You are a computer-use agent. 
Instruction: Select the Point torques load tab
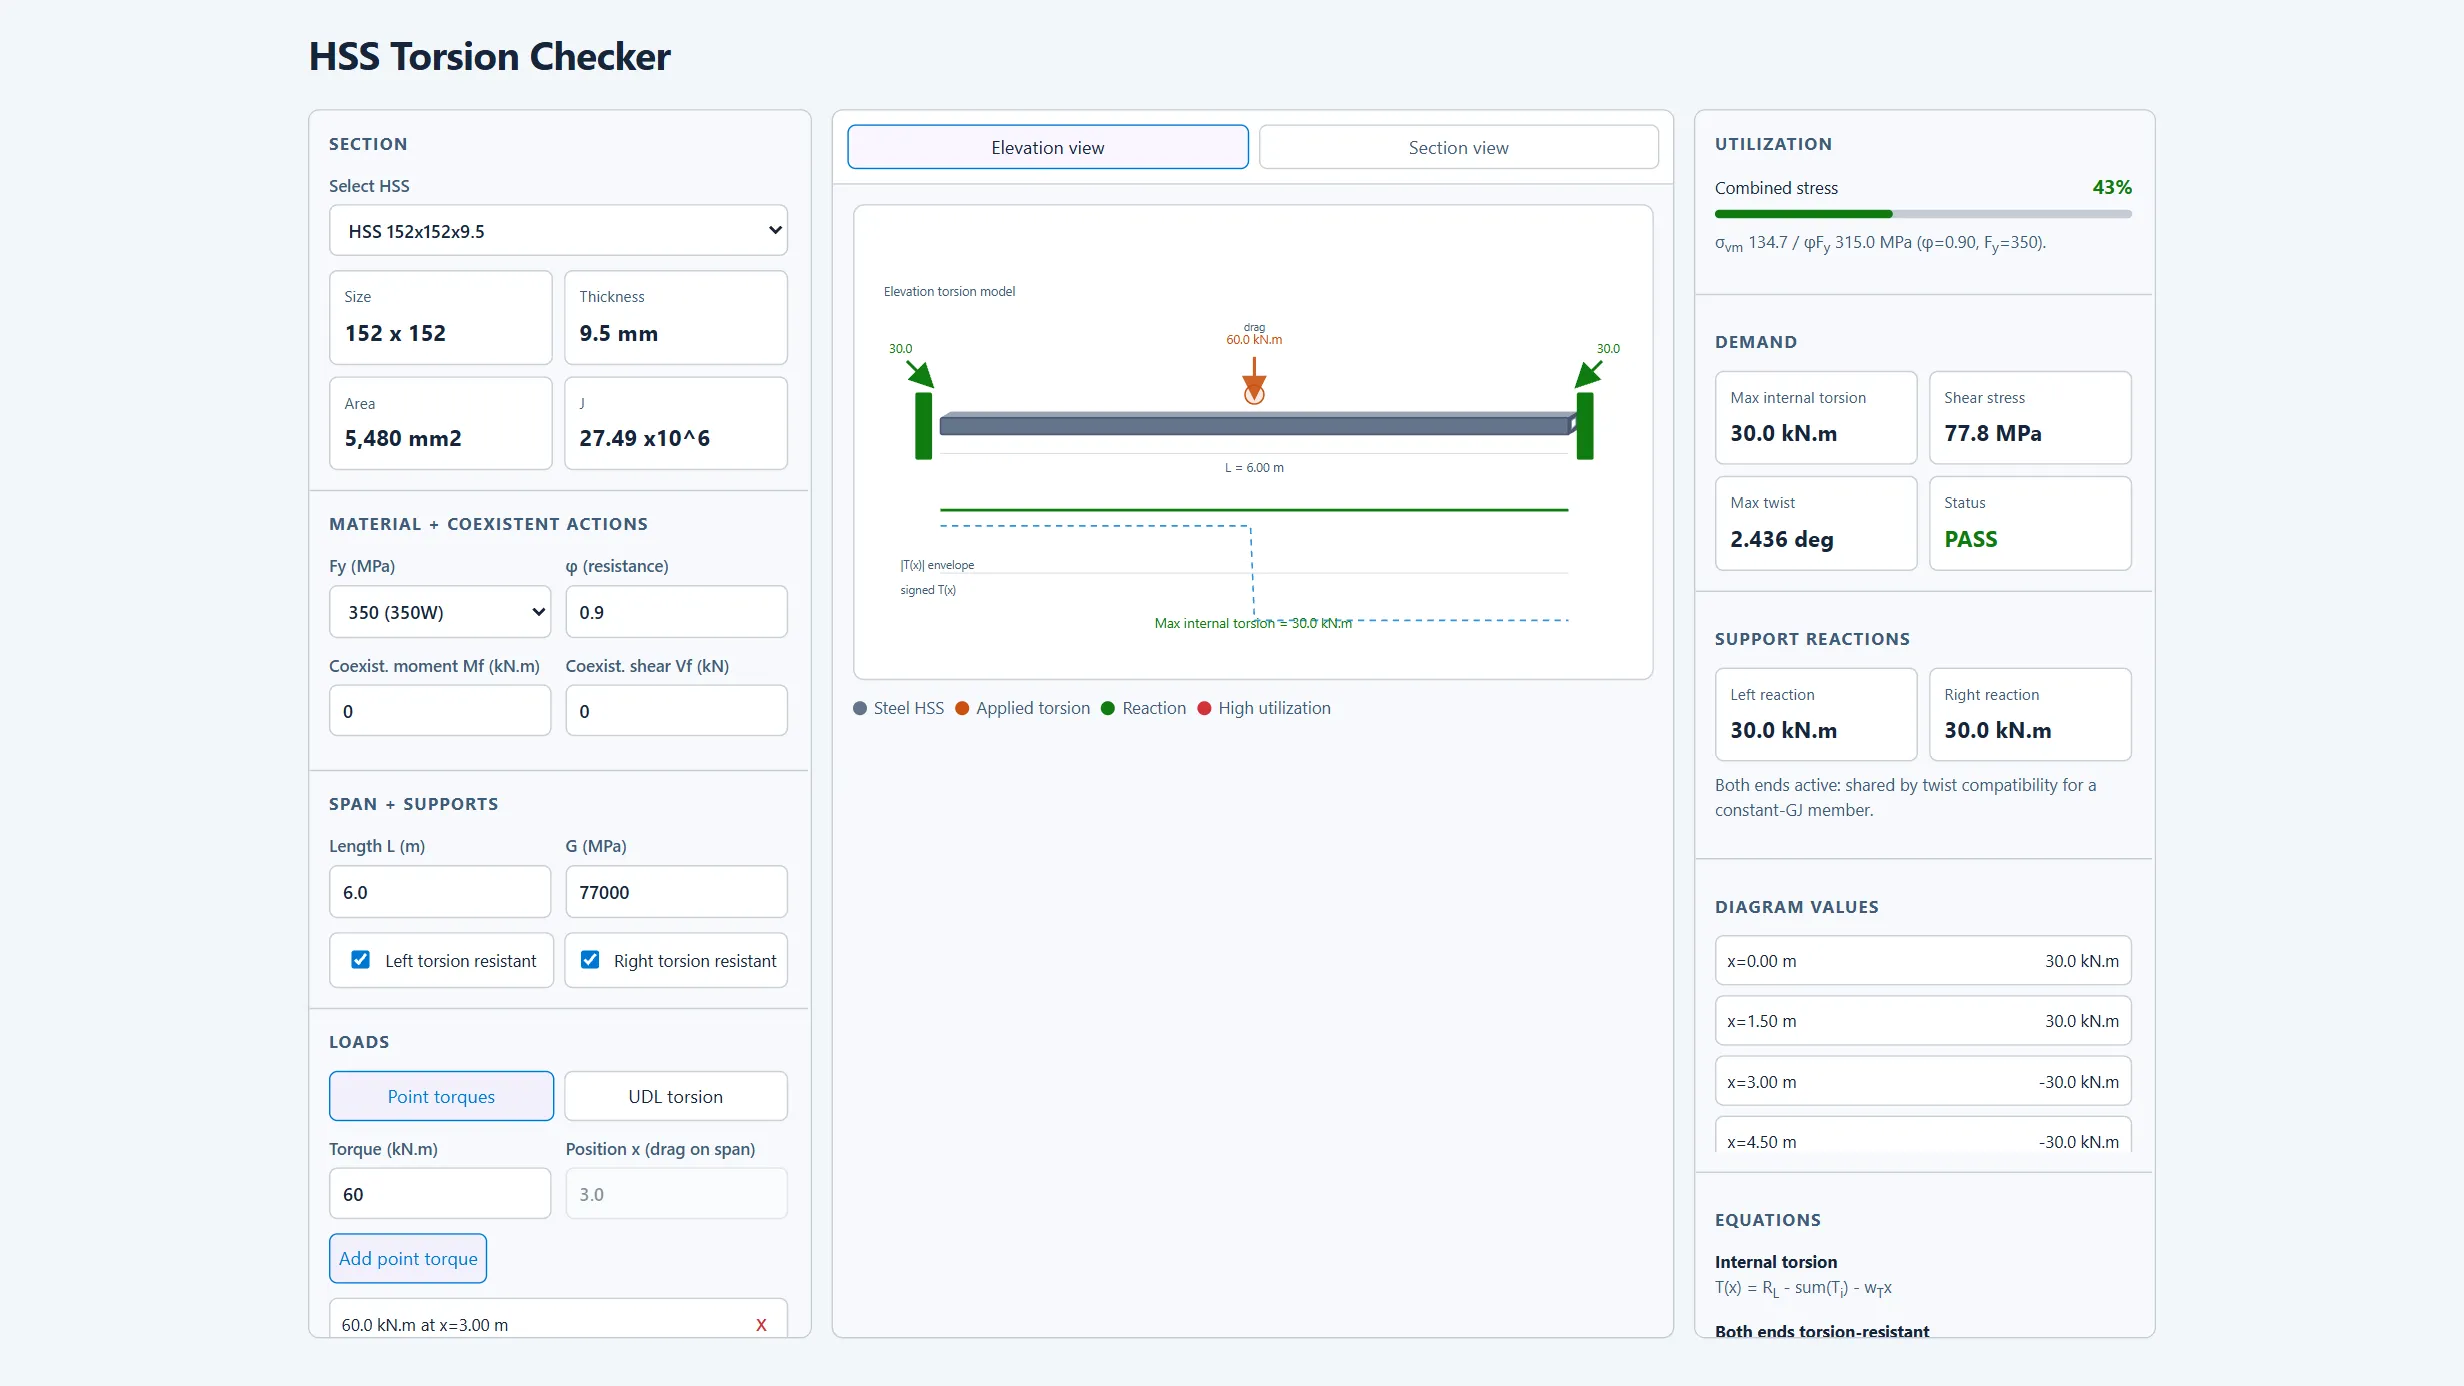pos(441,1096)
